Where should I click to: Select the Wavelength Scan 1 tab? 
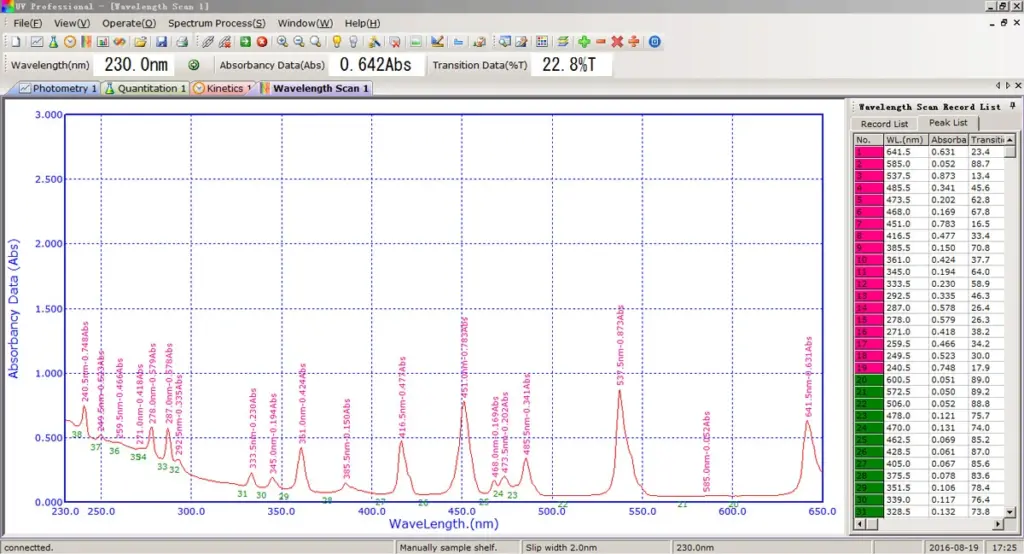click(x=315, y=88)
